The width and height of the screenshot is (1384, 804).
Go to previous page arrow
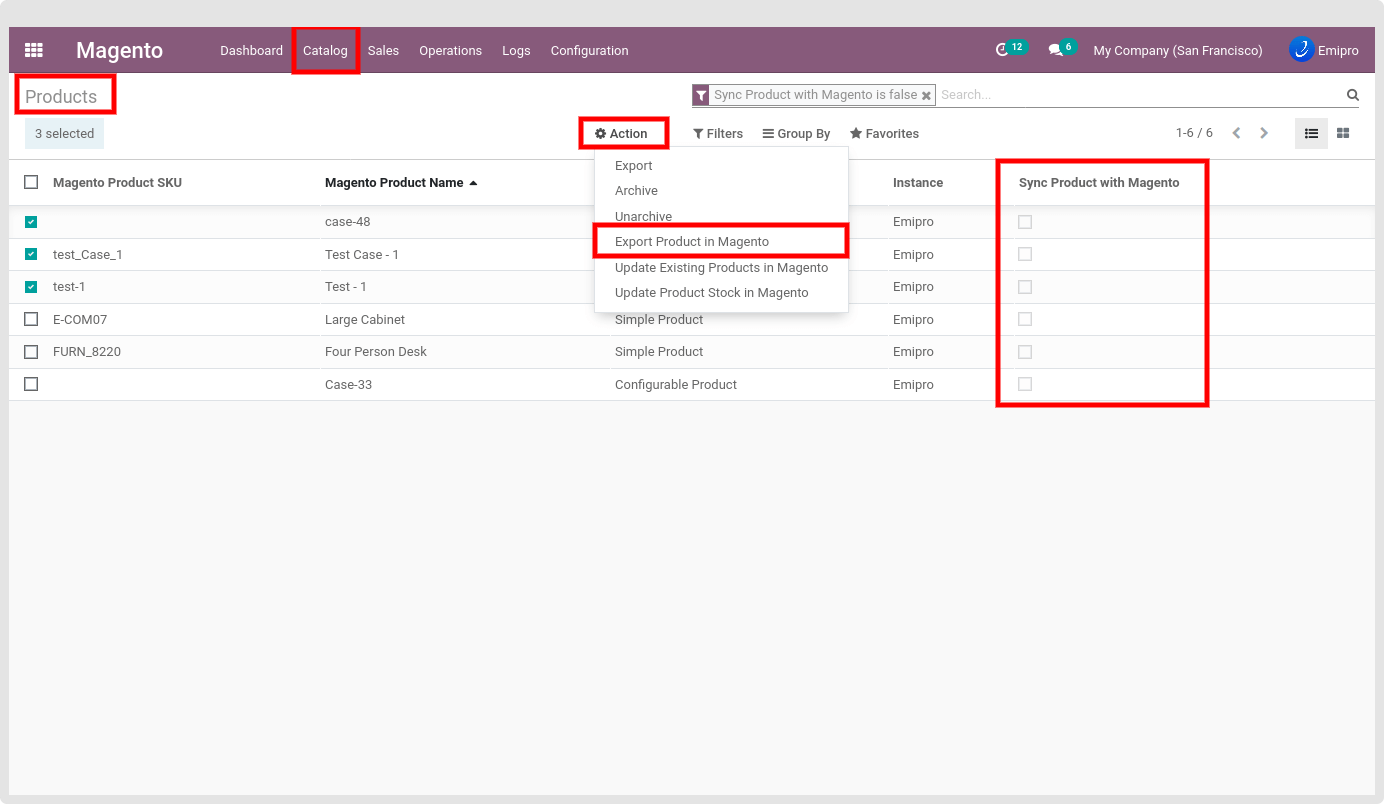click(x=1236, y=133)
